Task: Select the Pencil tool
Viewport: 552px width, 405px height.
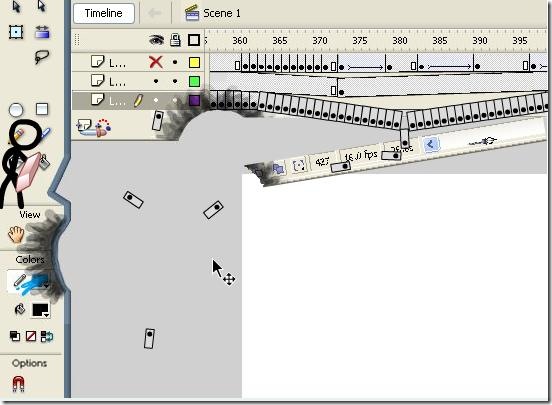Action: [18, 135]
